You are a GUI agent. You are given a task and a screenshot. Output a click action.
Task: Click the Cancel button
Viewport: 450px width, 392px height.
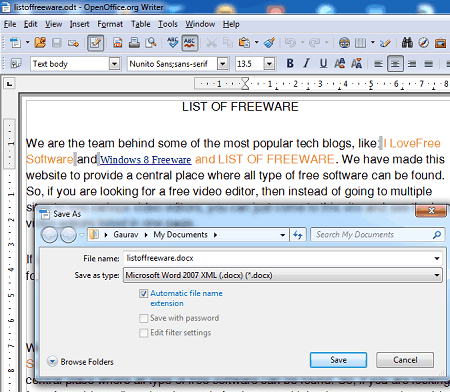click(x=405, y=360)
